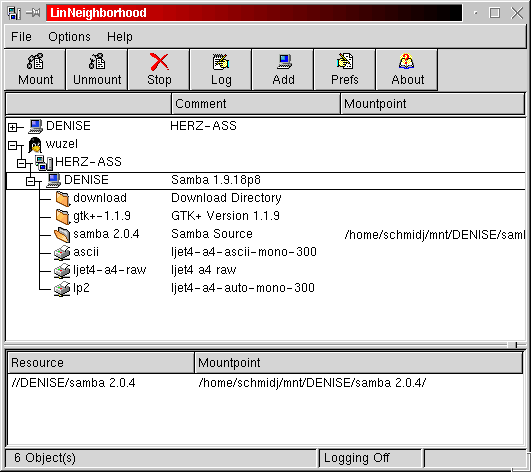Select the lp2 printer entry
Viewport: 531px width, 472px height.
81,288
